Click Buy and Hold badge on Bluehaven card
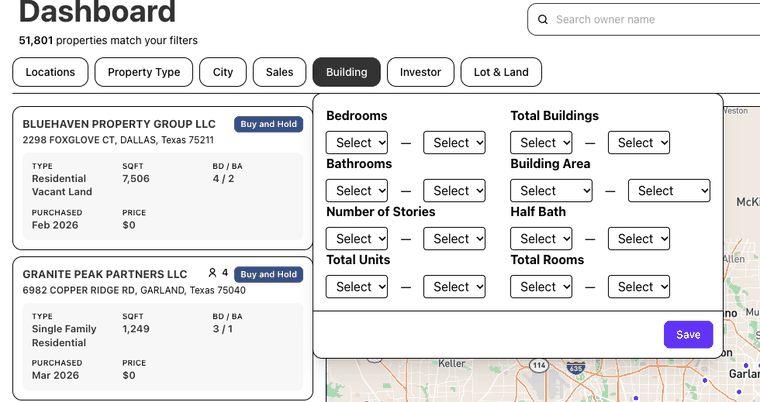760x402 pixels. point(269,124)
